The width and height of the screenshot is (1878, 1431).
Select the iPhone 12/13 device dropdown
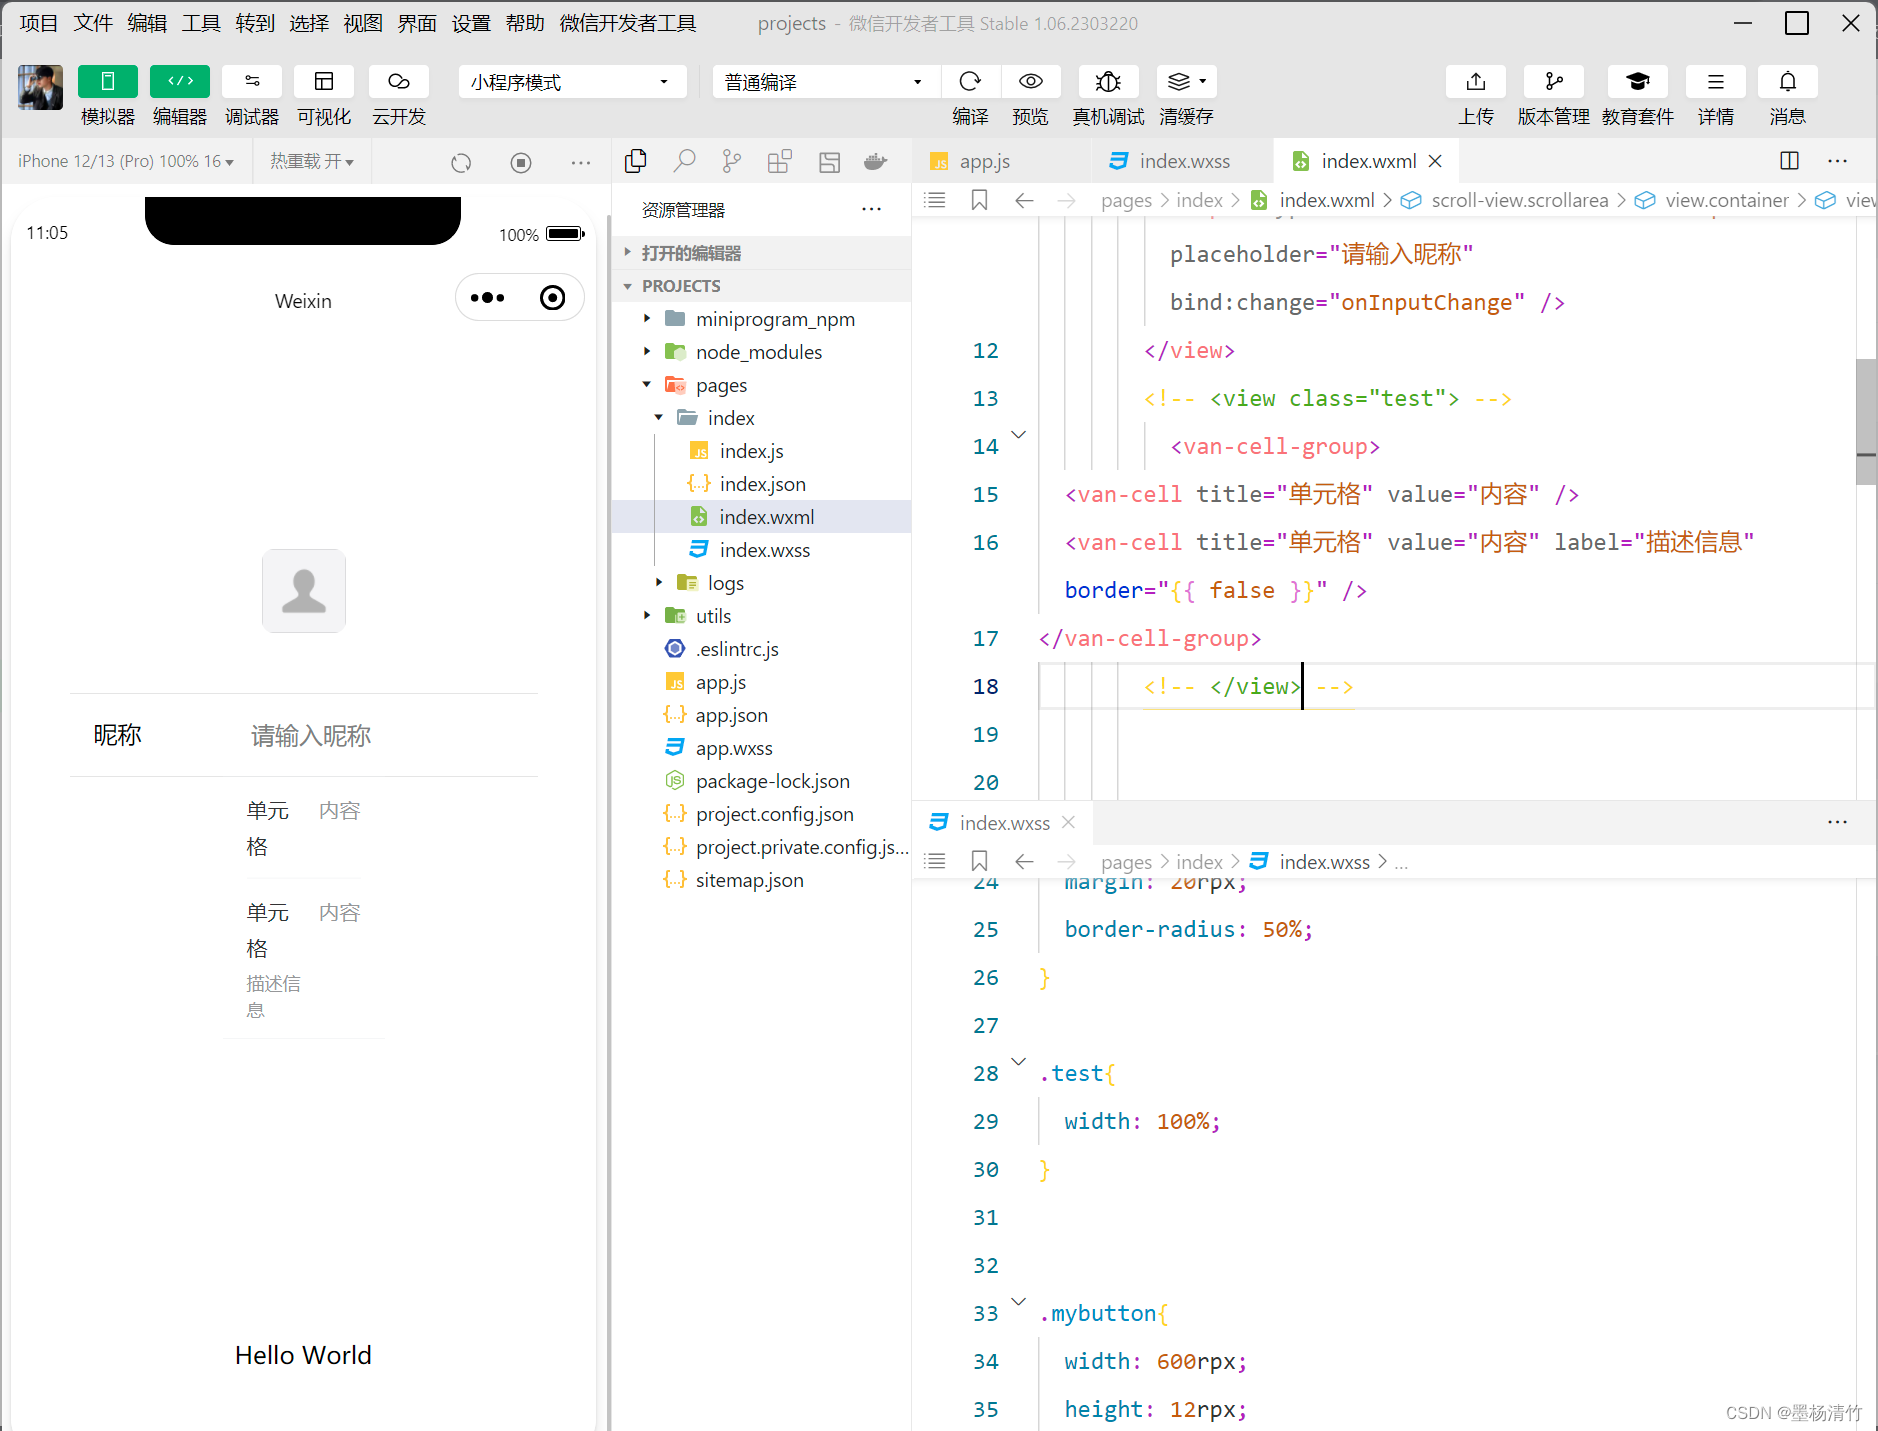point(126,161)
